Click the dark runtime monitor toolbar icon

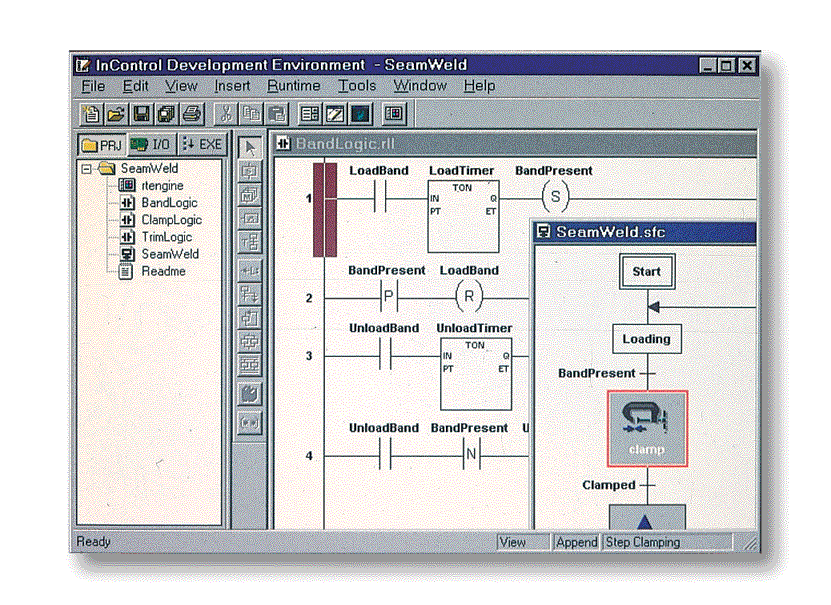click(x=360, y=113)
